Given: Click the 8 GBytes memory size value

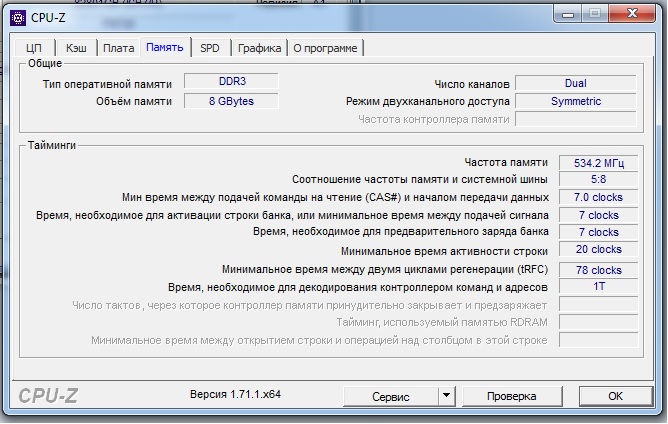Looking at the screenshot, I should [231, 101].
